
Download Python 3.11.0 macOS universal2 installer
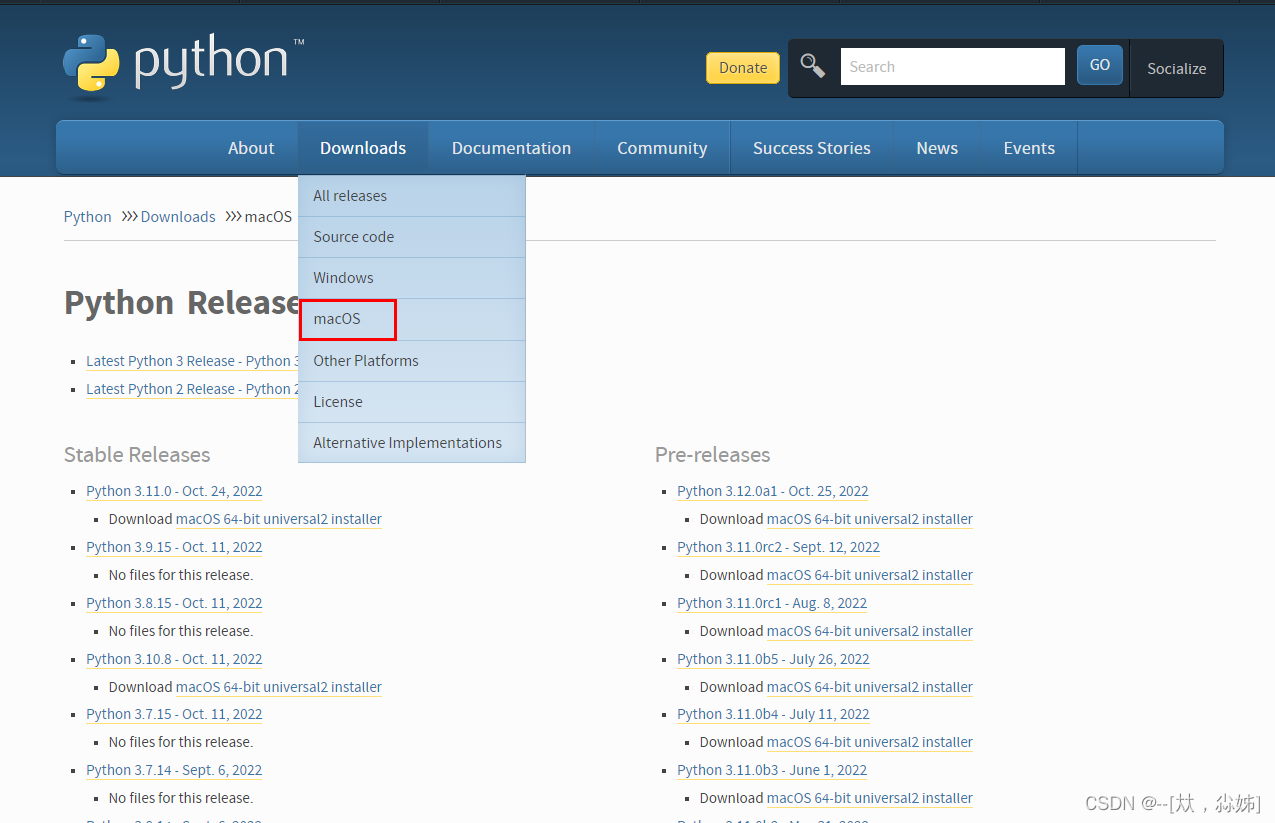coord(279,519)
